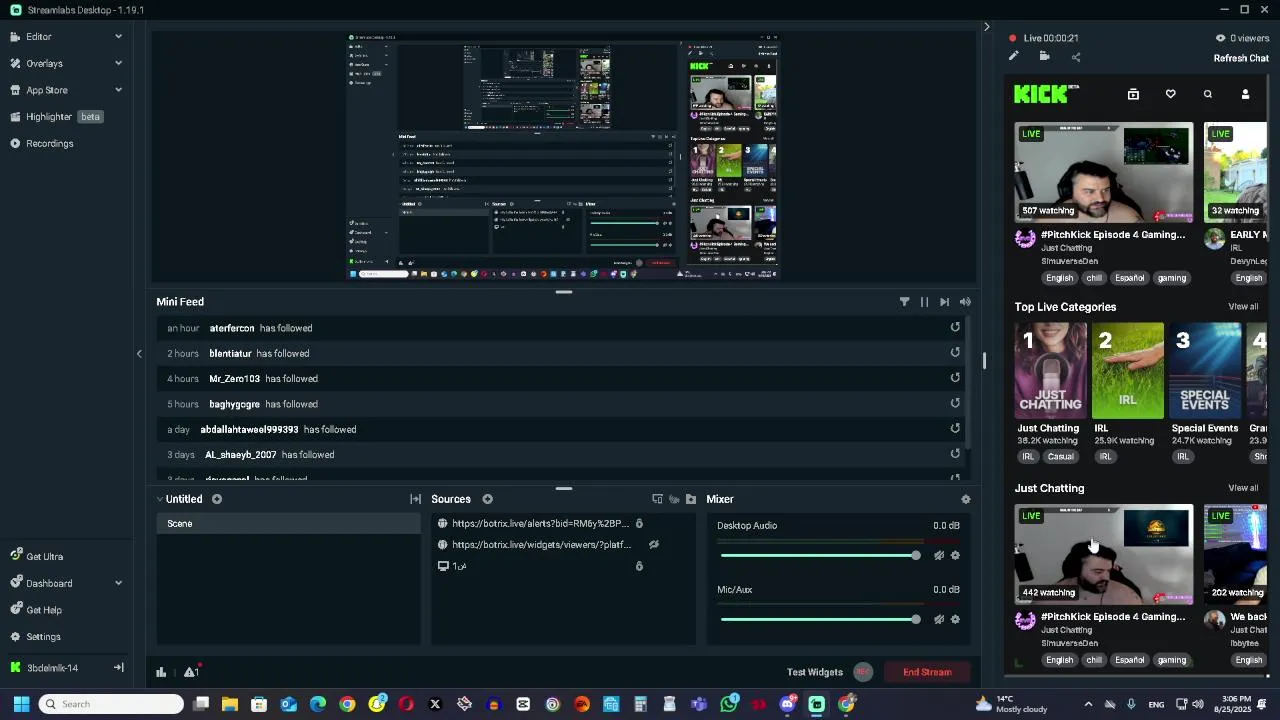Screen dimensions: 1280x720
Task: Share the stream using share icon
Action: 1076,57
